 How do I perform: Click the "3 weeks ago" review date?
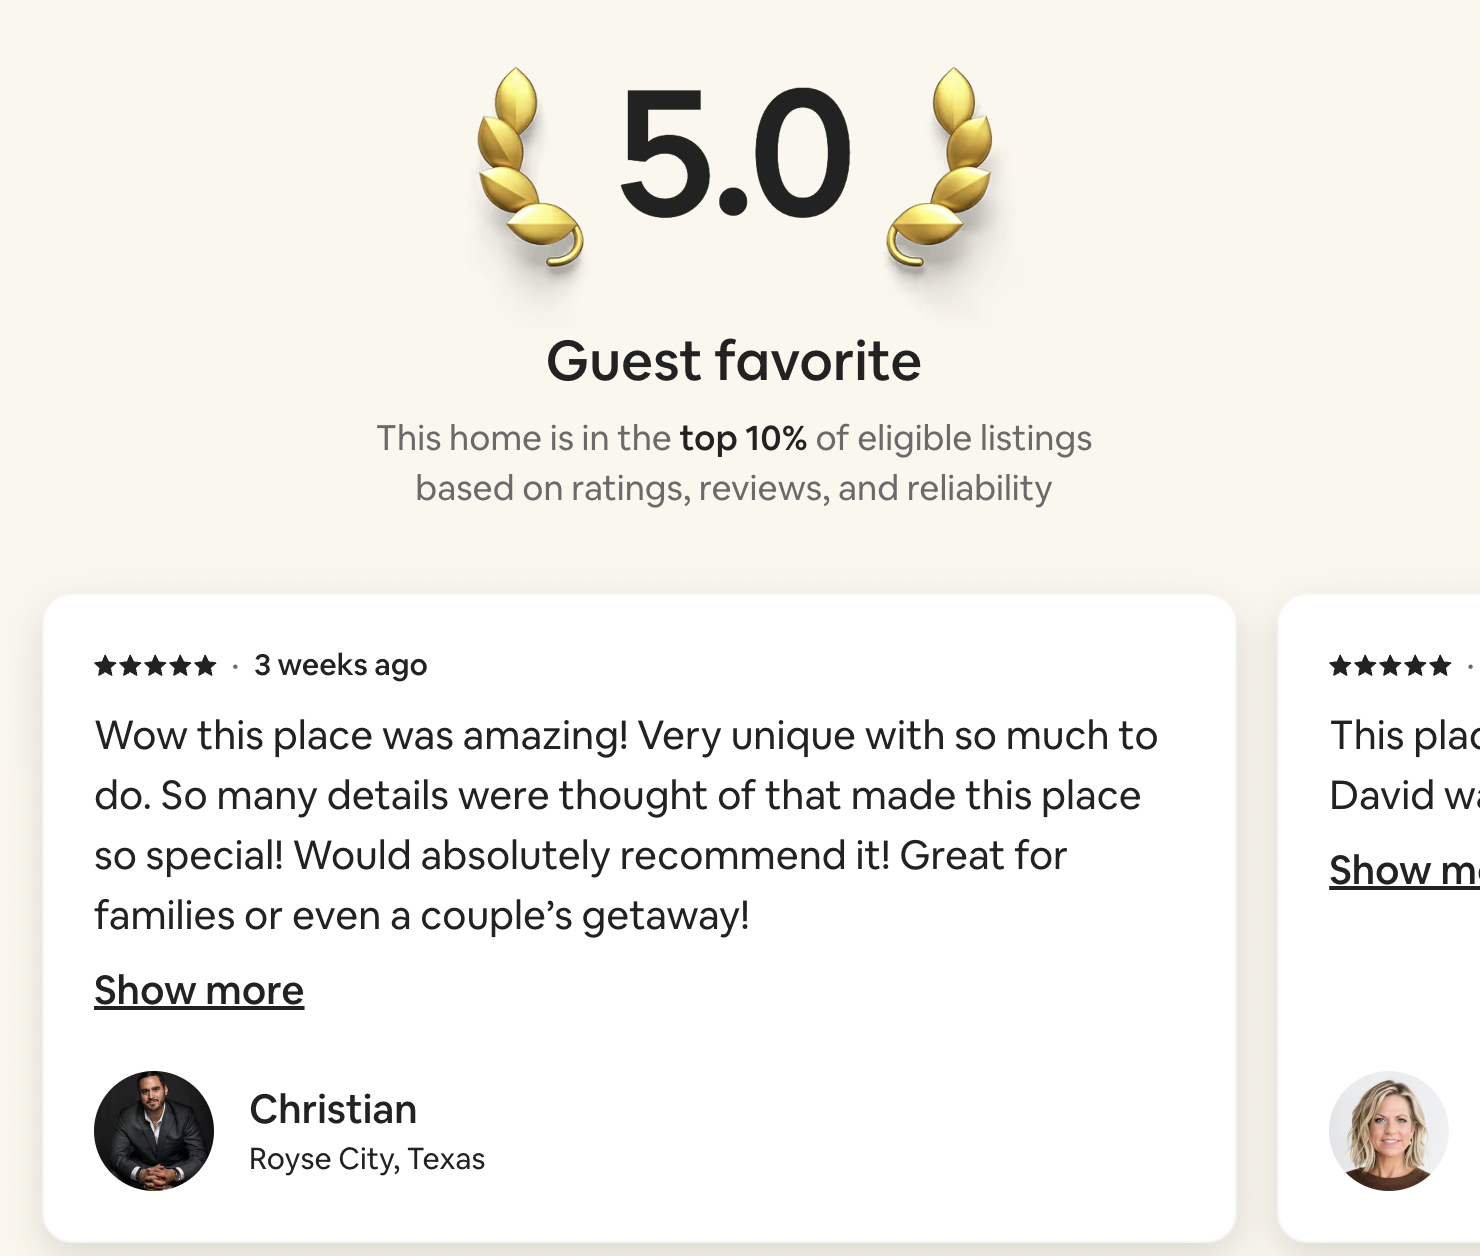(340, 665)
